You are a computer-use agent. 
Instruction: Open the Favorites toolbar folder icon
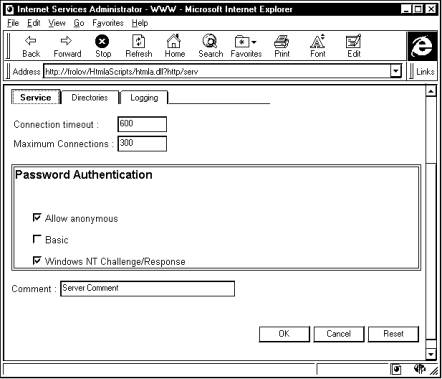point(246,46)
